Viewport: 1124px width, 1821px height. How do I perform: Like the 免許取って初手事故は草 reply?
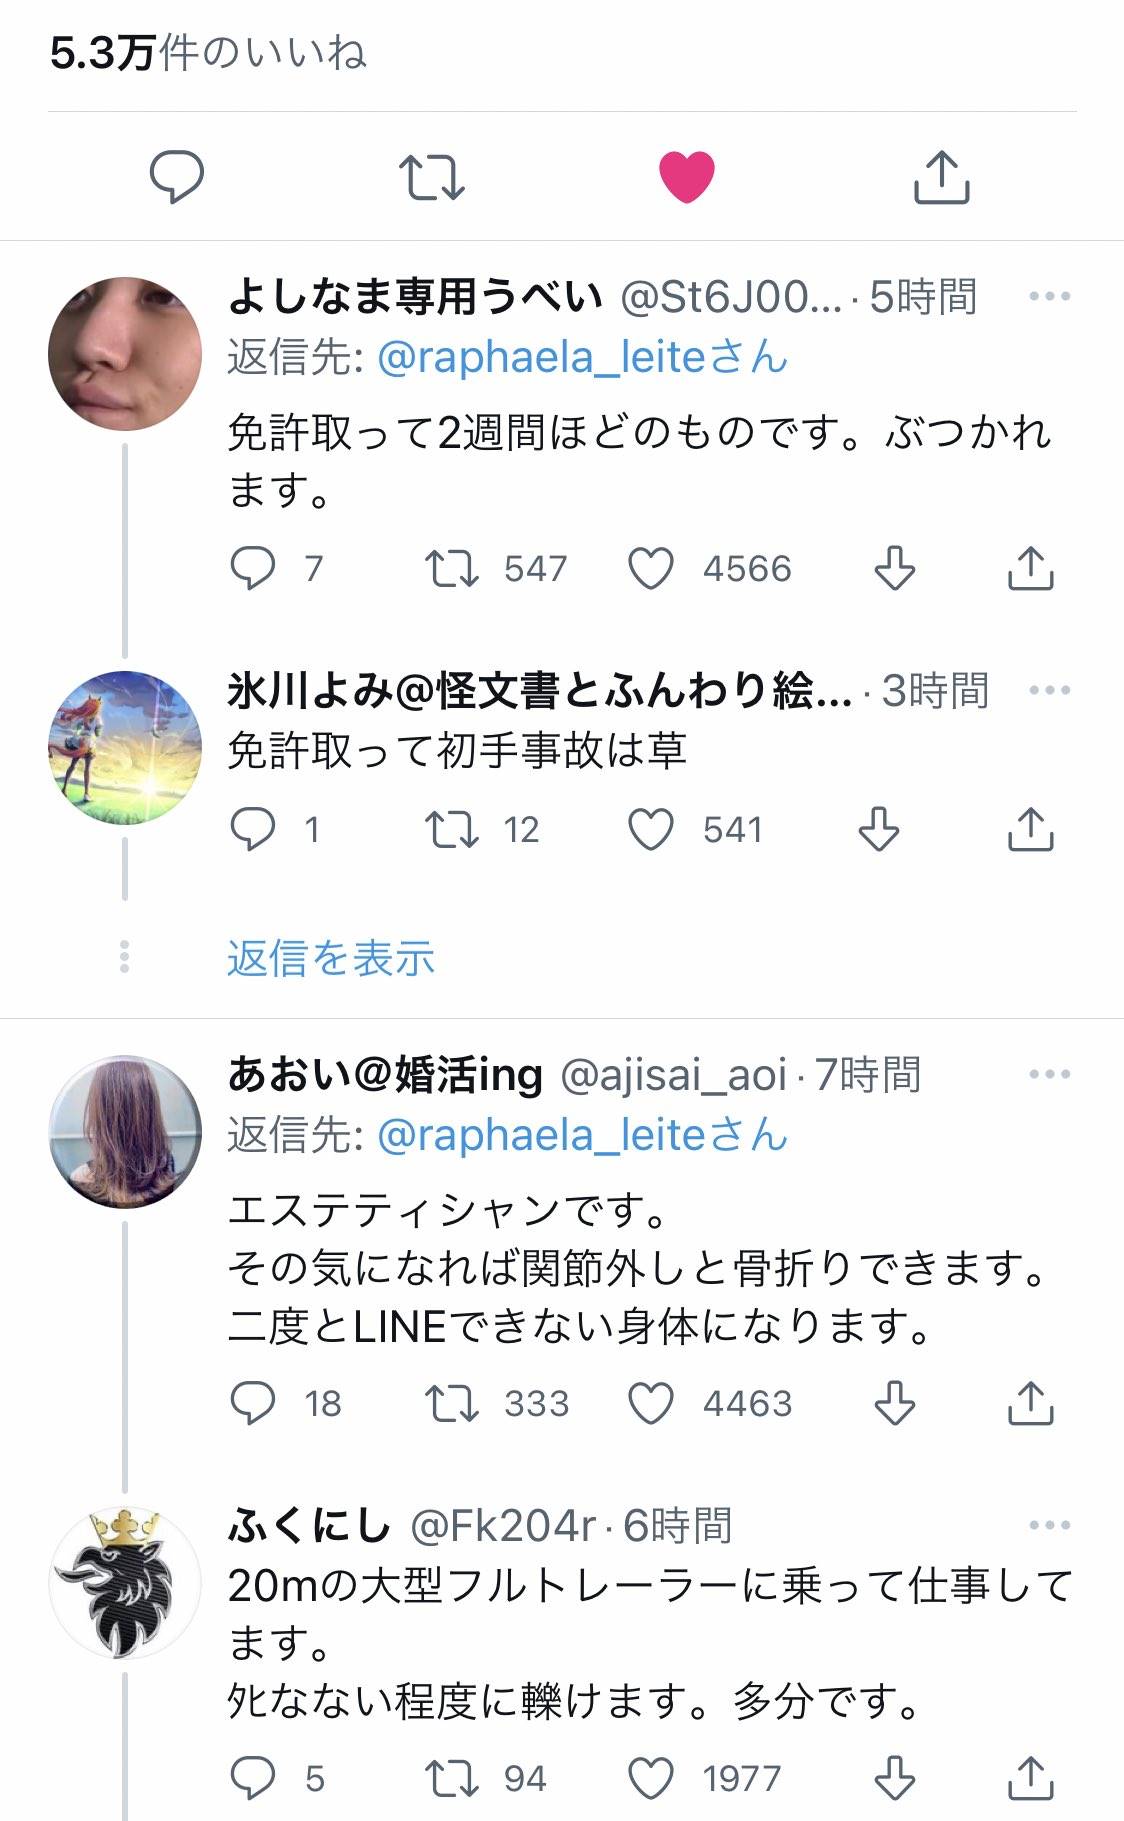click(651, 829)
